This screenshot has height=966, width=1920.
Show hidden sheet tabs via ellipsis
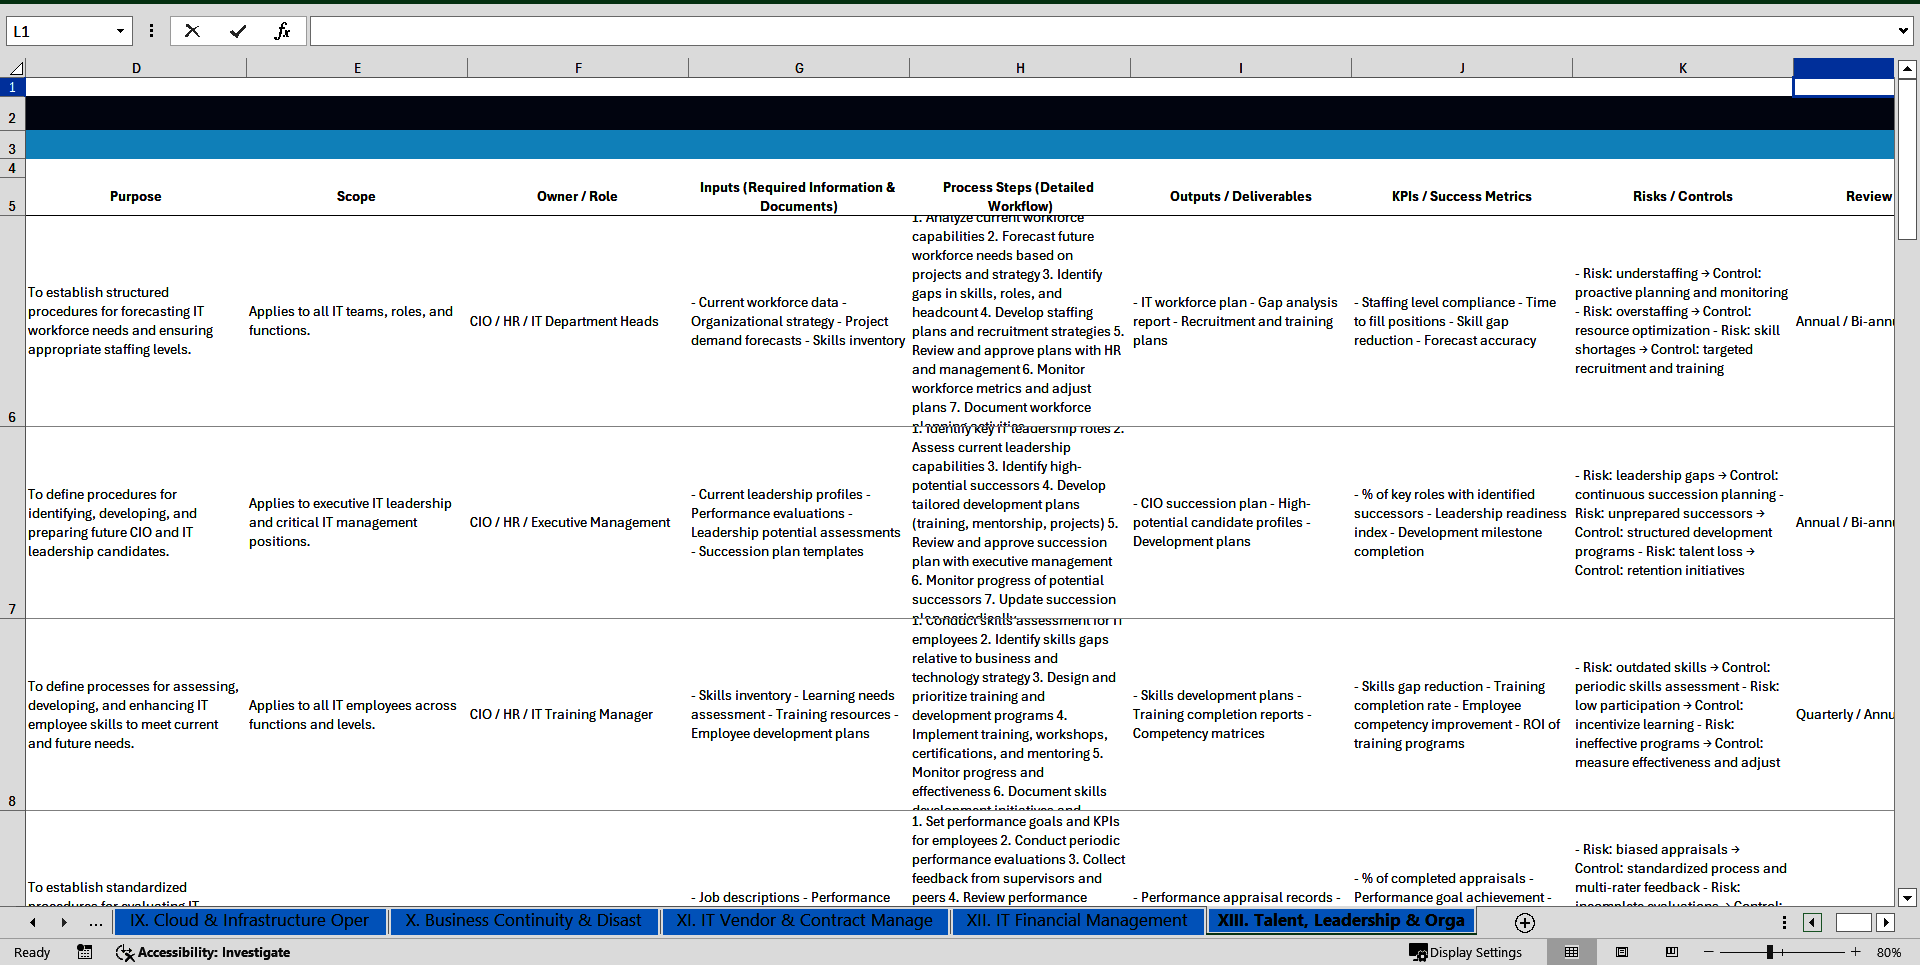tap(96, 922)
